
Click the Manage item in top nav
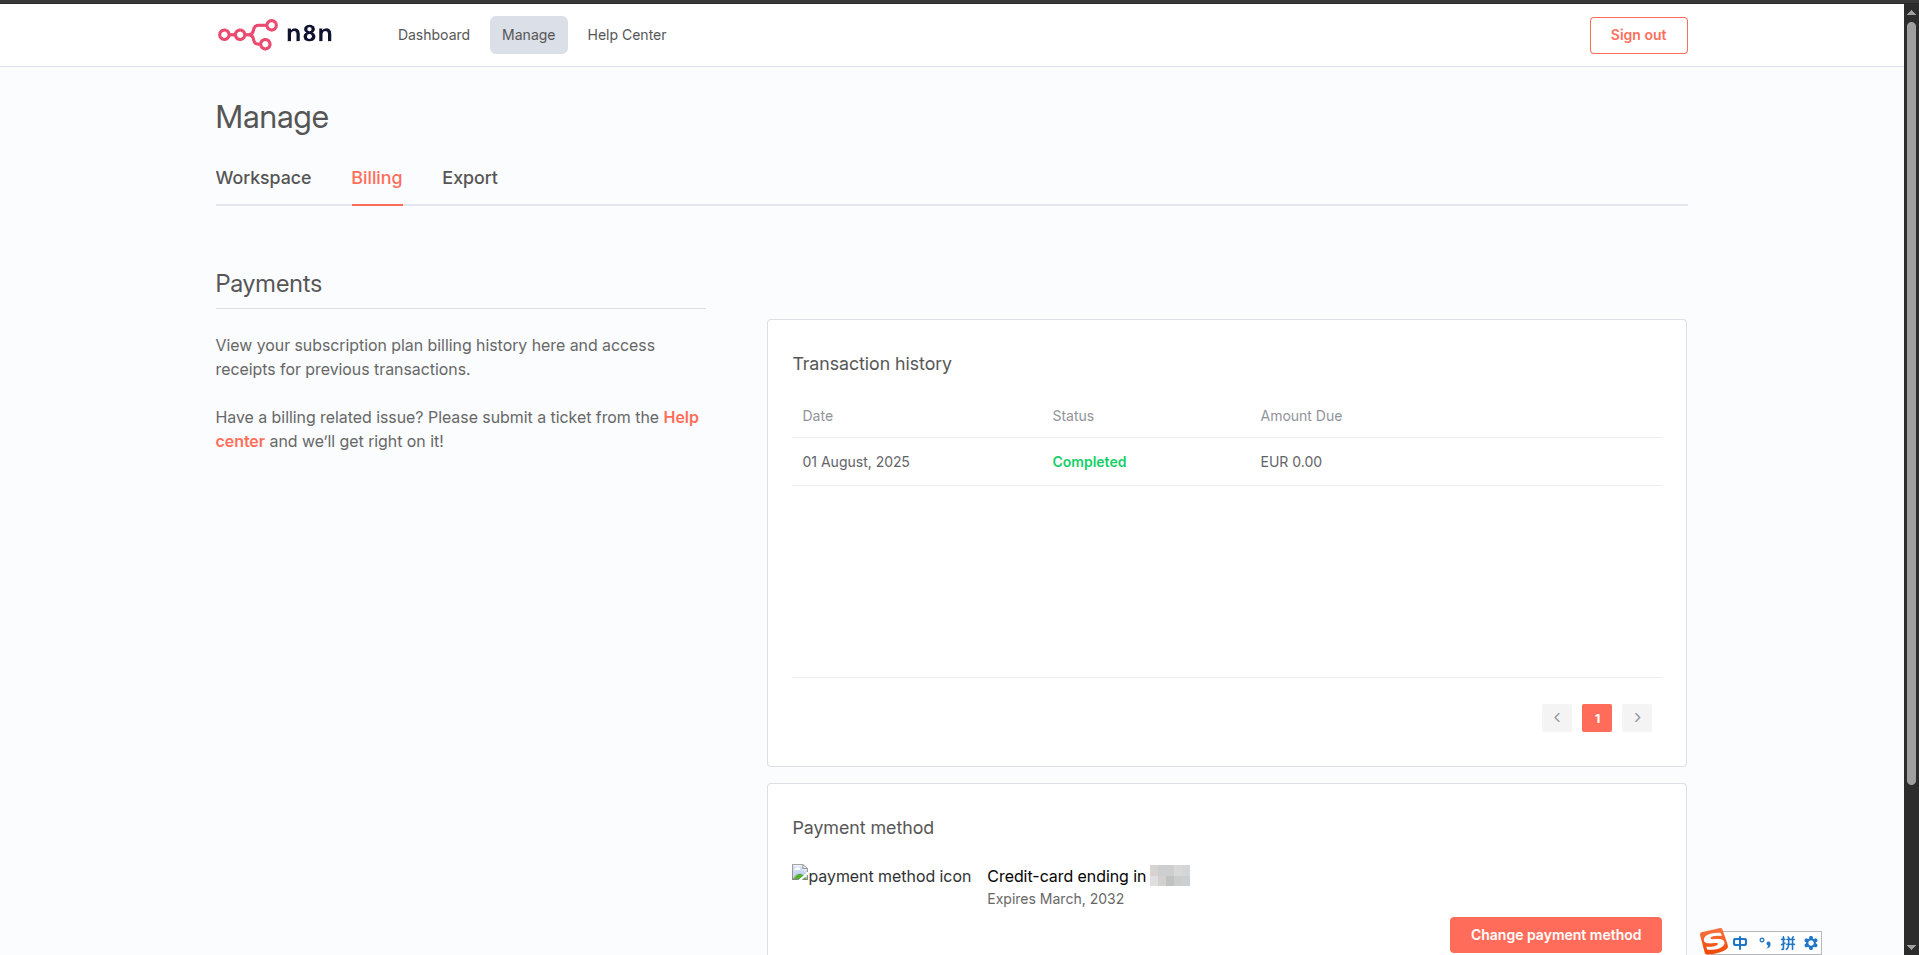(528, 35)
